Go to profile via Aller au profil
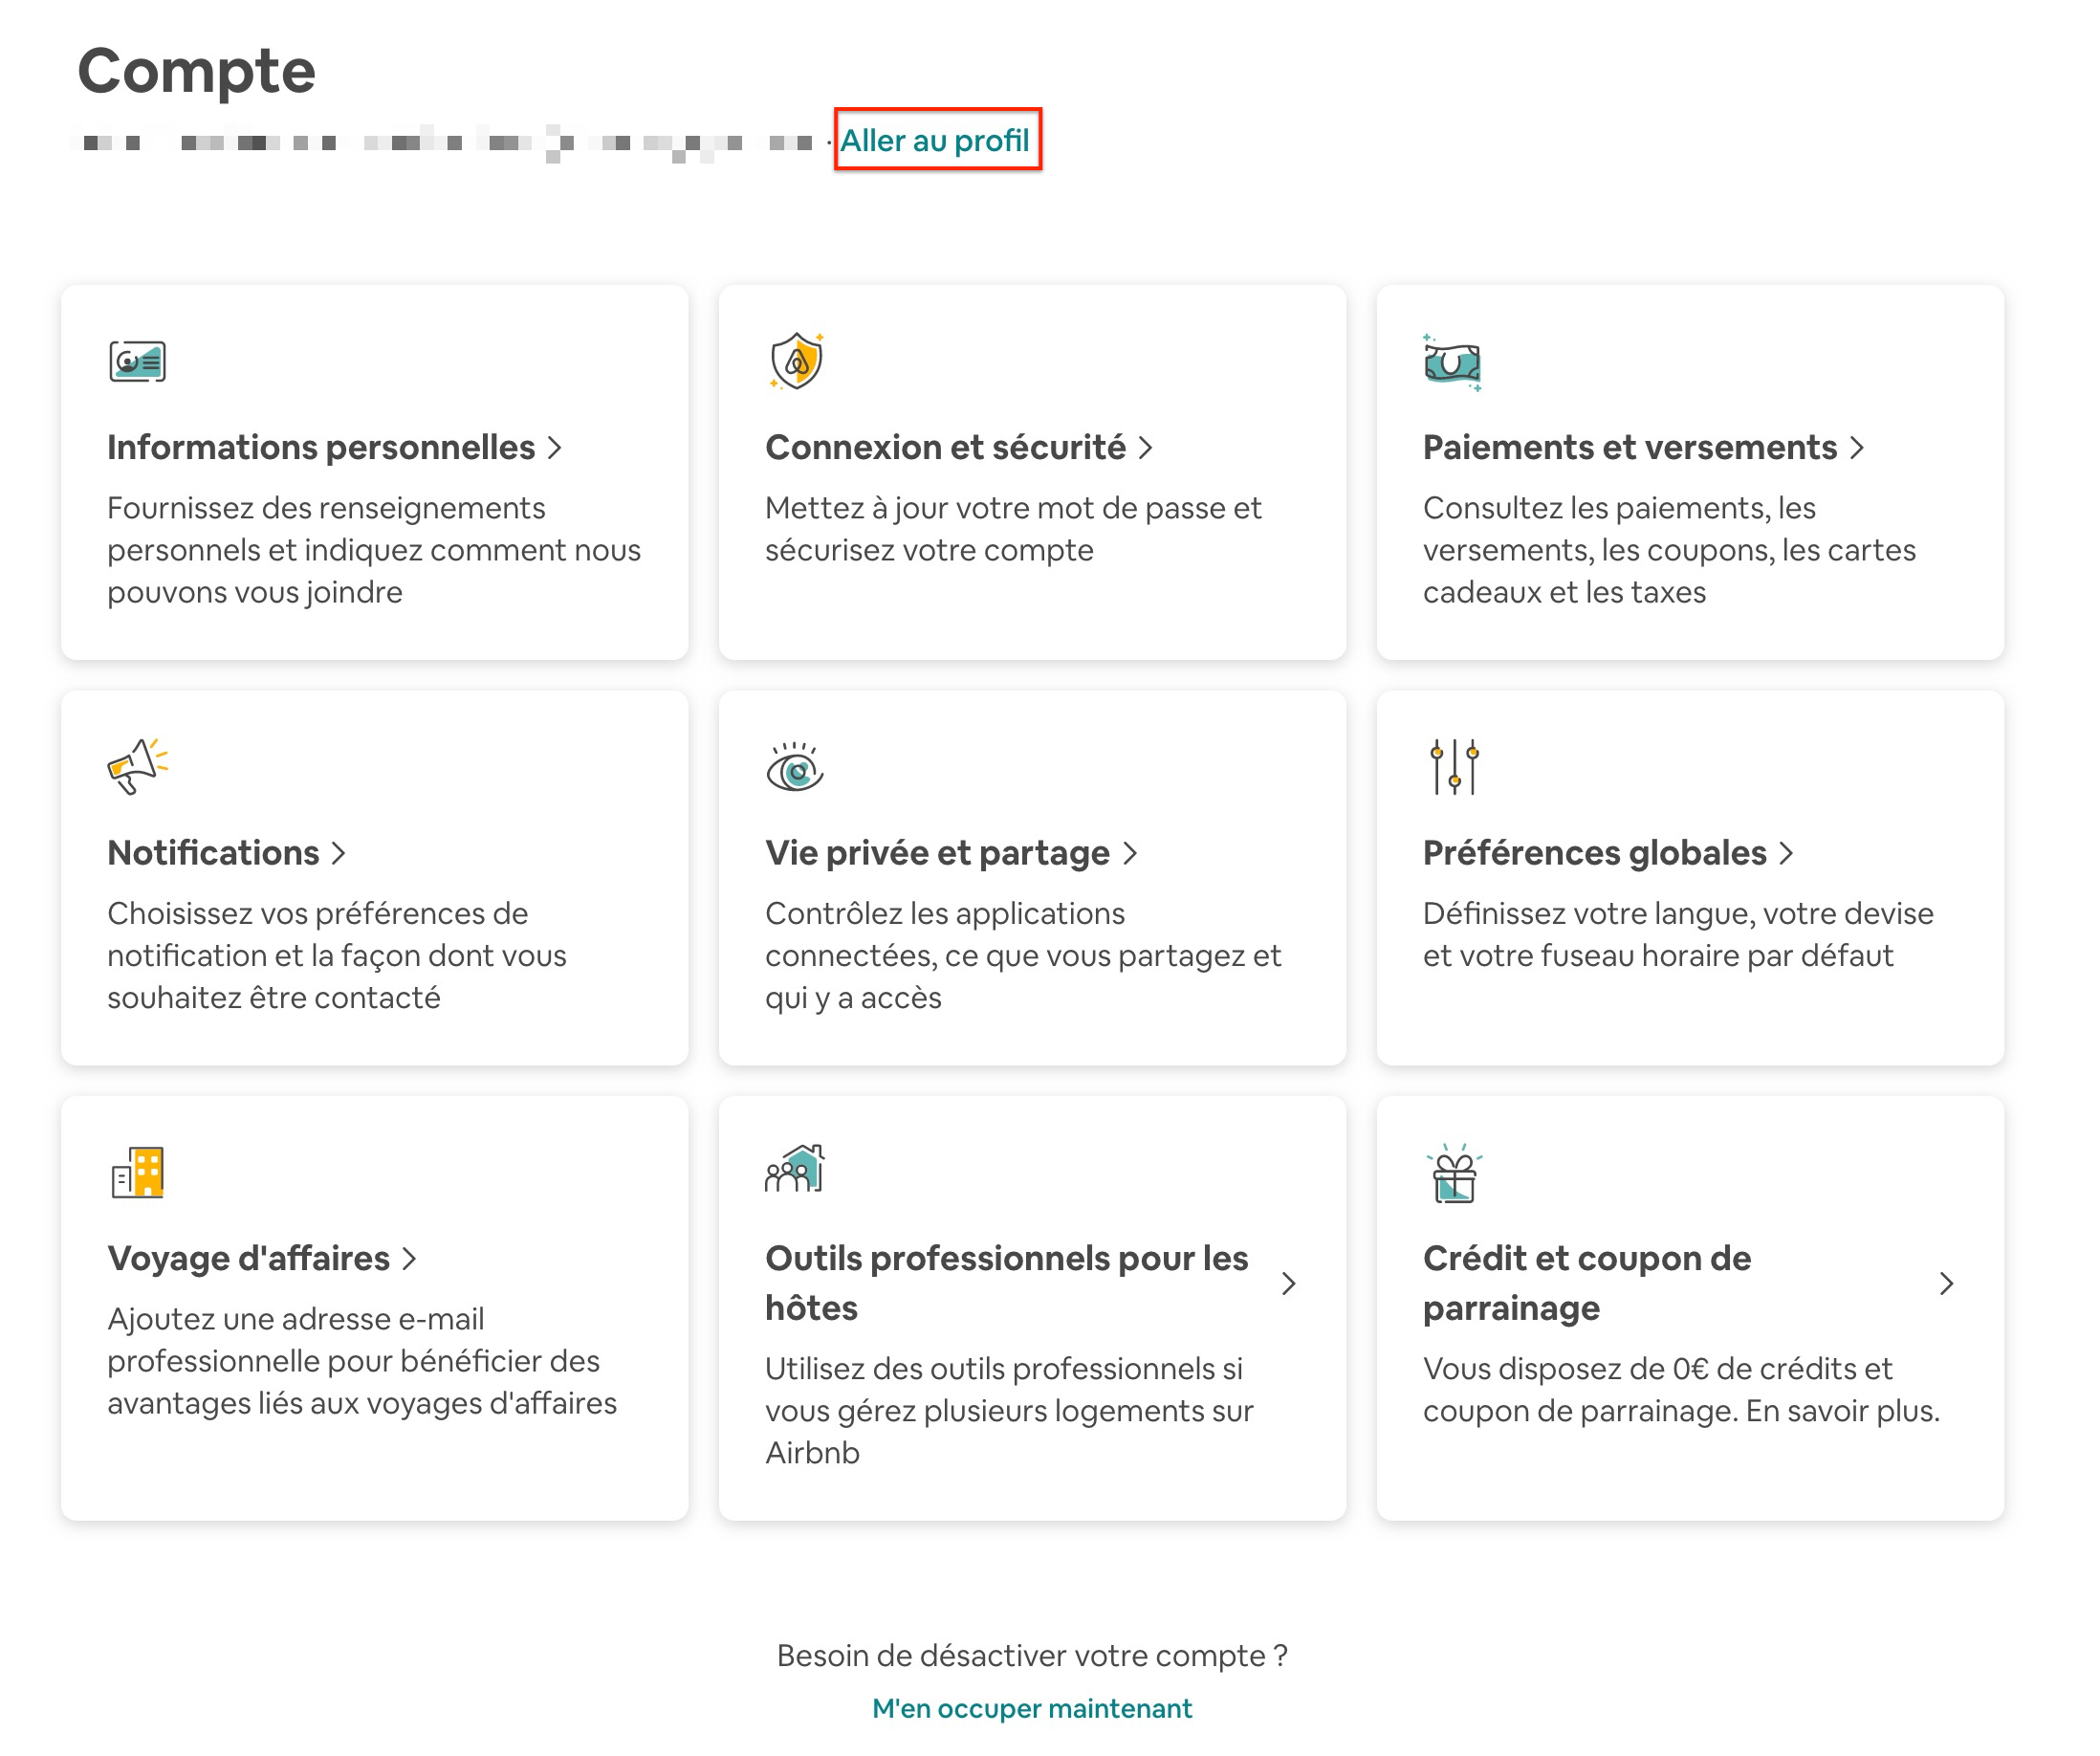This screenshot has width=2100, height=1756. click(935, 141)
